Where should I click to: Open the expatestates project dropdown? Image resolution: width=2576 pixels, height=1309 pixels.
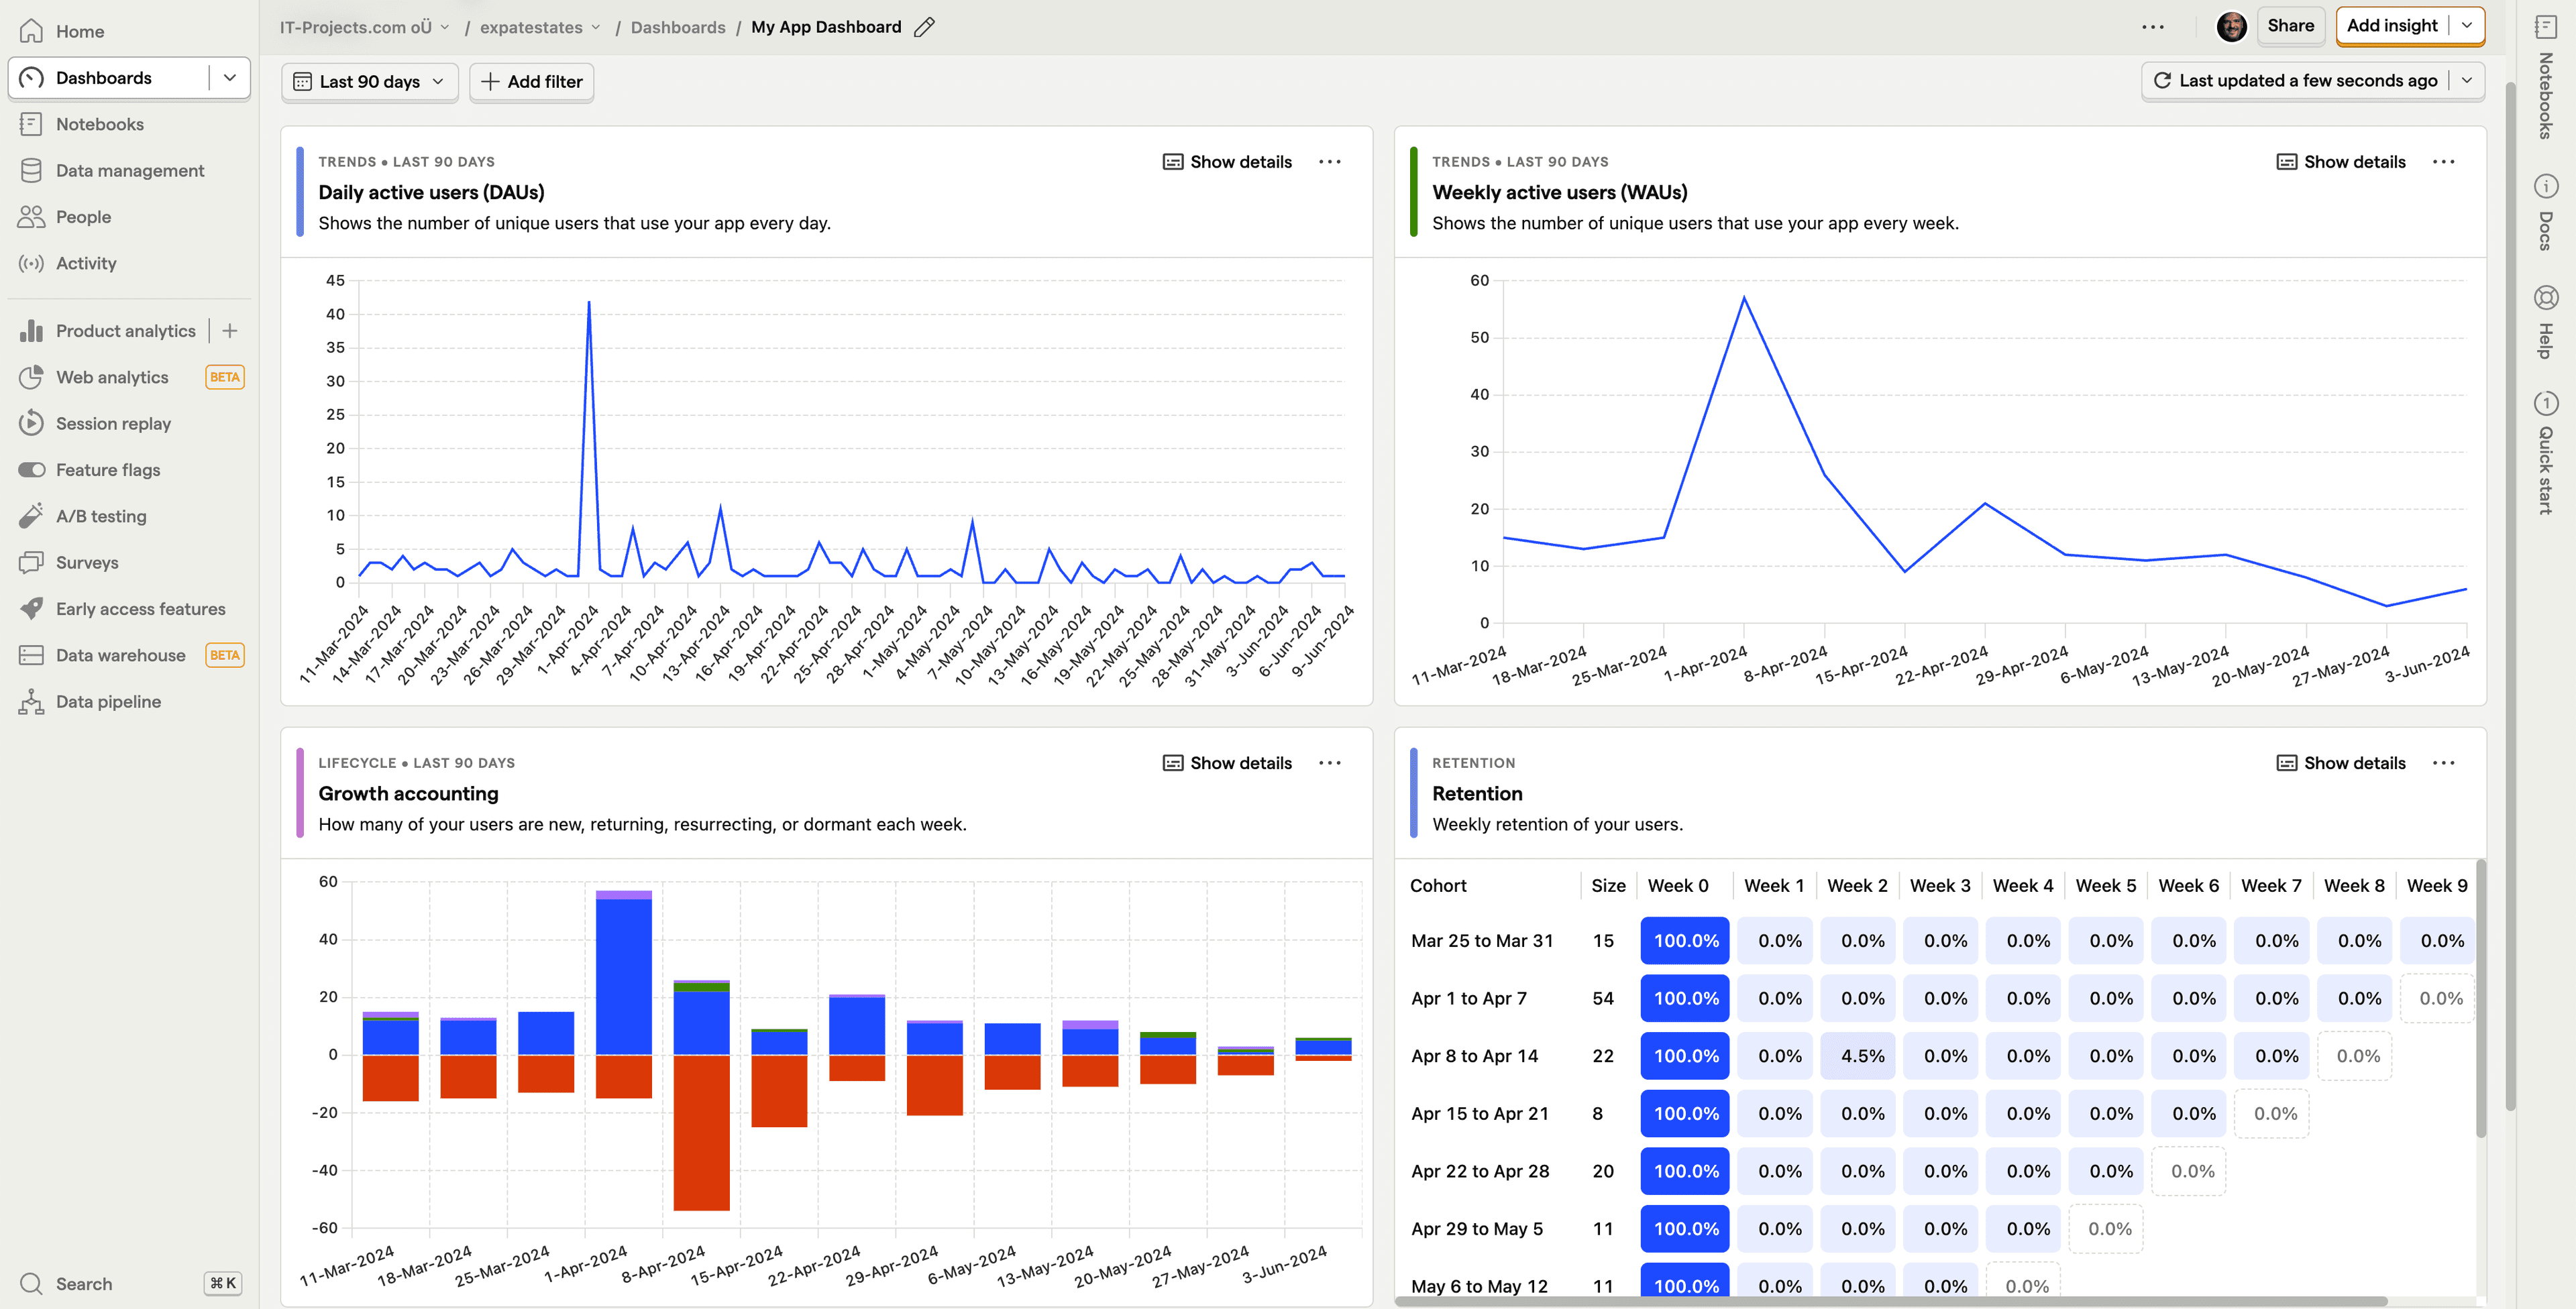[540, 27]
